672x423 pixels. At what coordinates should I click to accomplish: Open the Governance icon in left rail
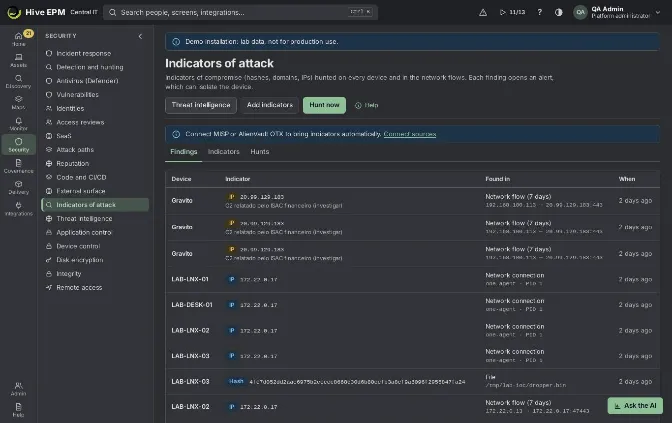pos(18,166)
